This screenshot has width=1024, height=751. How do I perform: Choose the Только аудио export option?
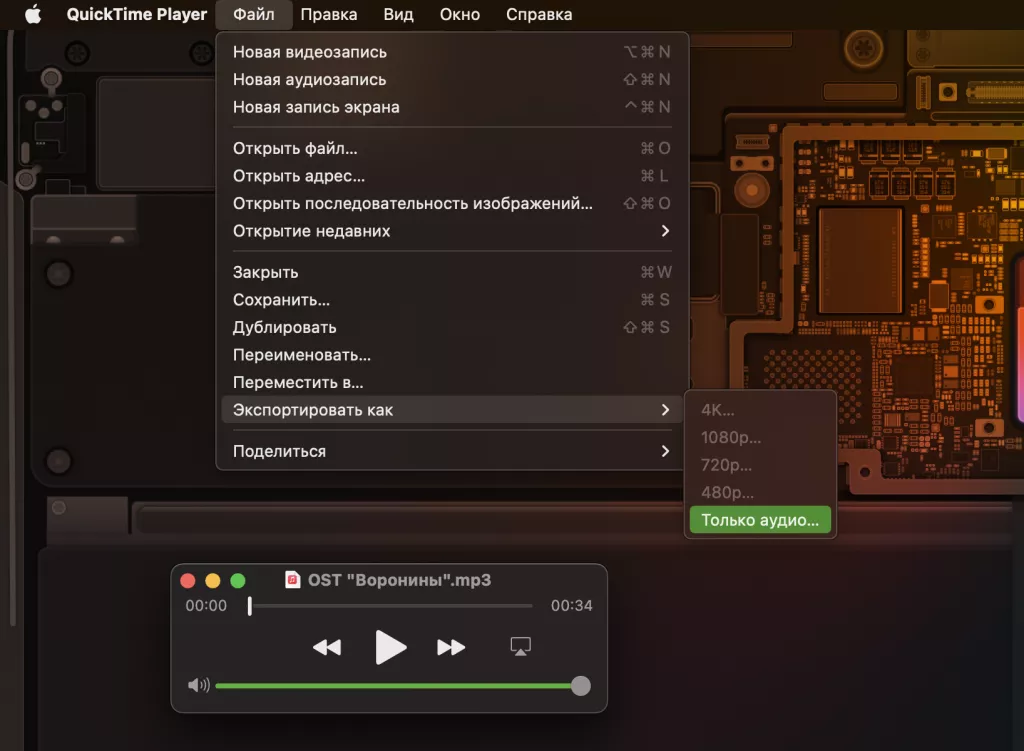point(759,519)
